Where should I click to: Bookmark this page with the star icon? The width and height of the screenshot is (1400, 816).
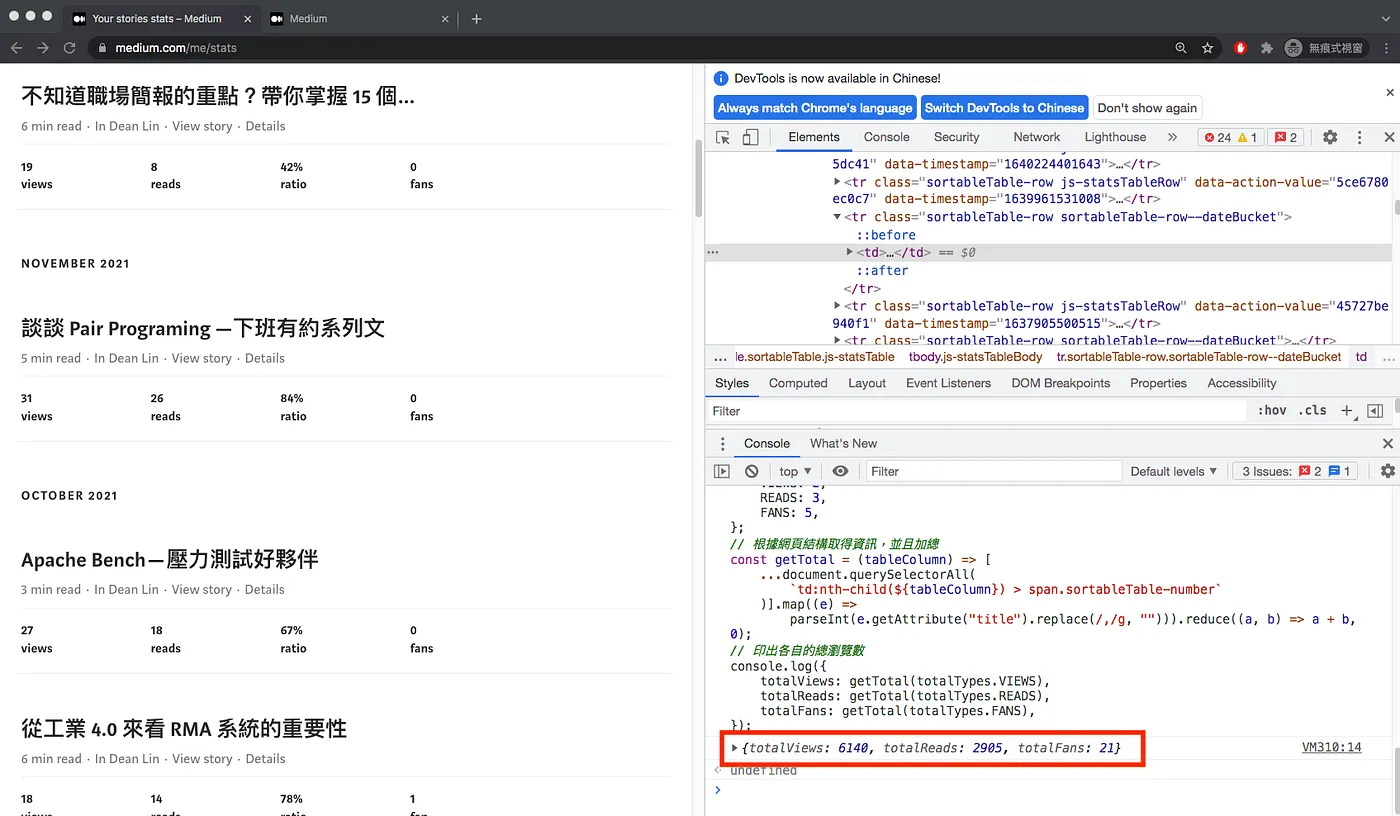click(1207, 47)
